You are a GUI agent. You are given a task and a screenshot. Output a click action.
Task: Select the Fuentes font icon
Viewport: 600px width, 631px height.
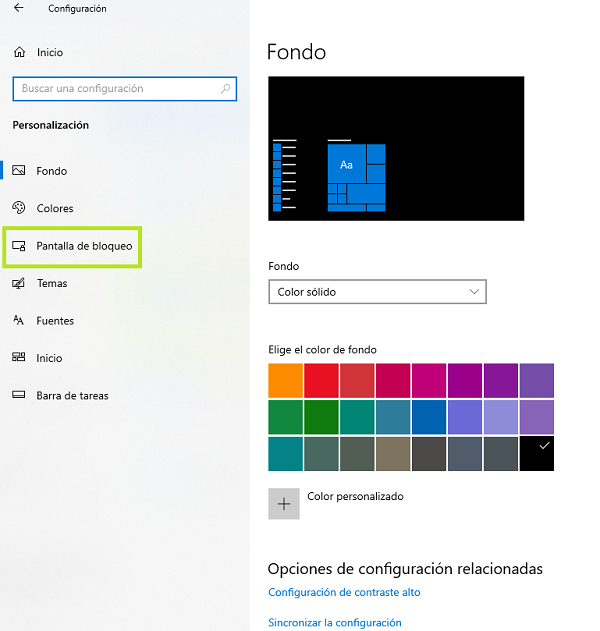(x=18, y=321)
